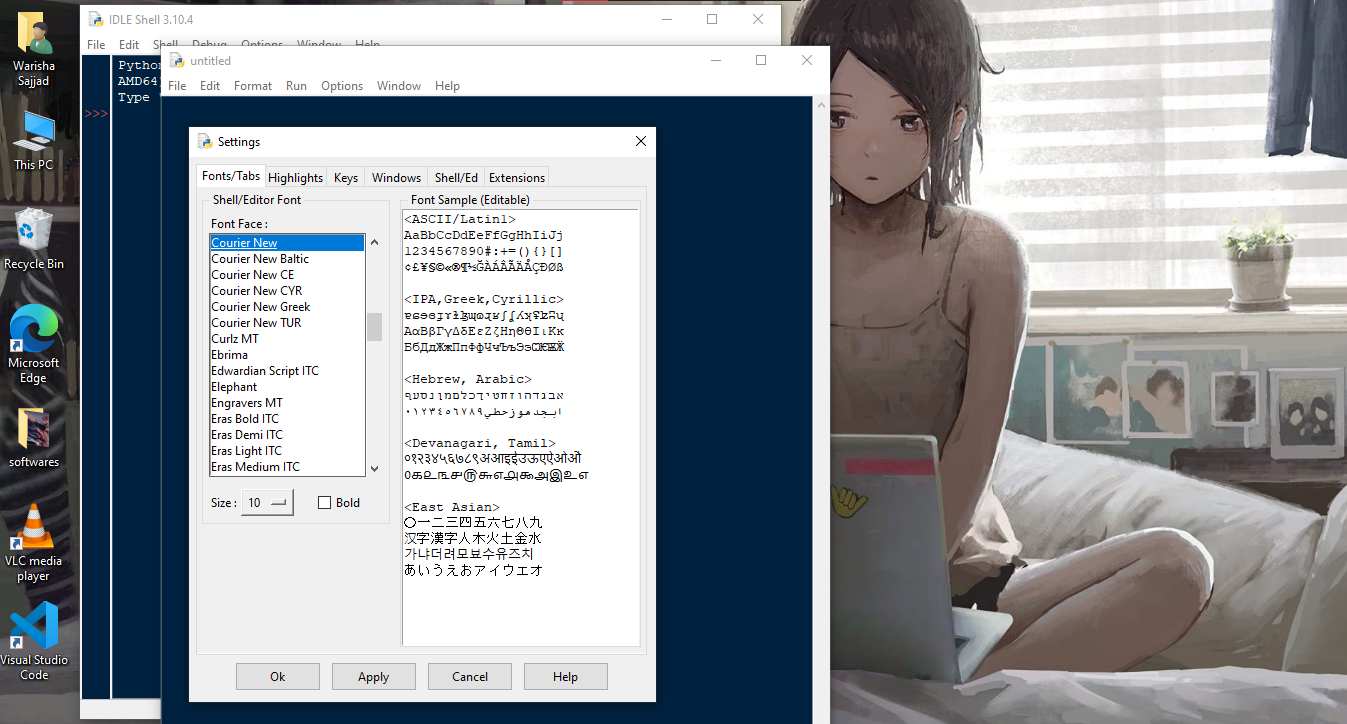Enable the Bold checkbox
Image resolution: width=1347 pixels, height=724 pixels.
tap(324, 503)
